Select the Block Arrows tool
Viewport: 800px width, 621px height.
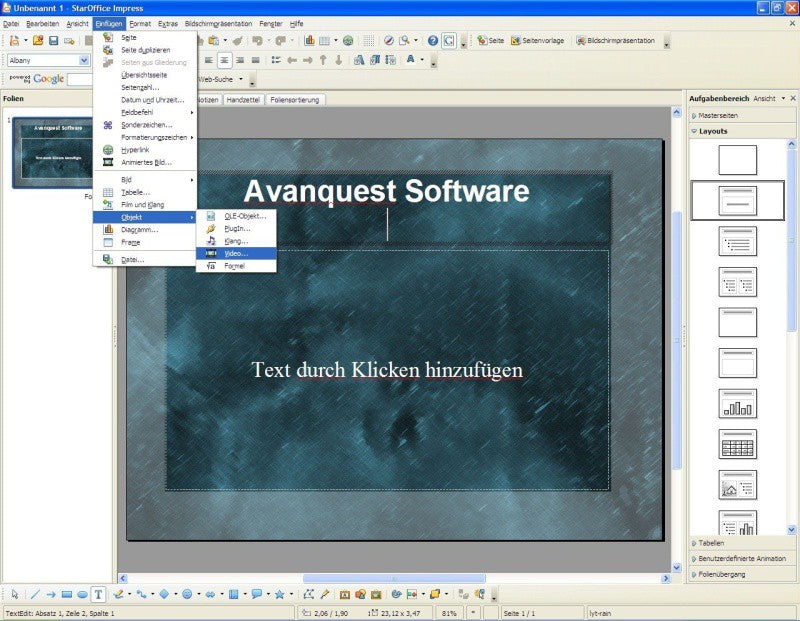pyautogui.click(x=210, y=594)
